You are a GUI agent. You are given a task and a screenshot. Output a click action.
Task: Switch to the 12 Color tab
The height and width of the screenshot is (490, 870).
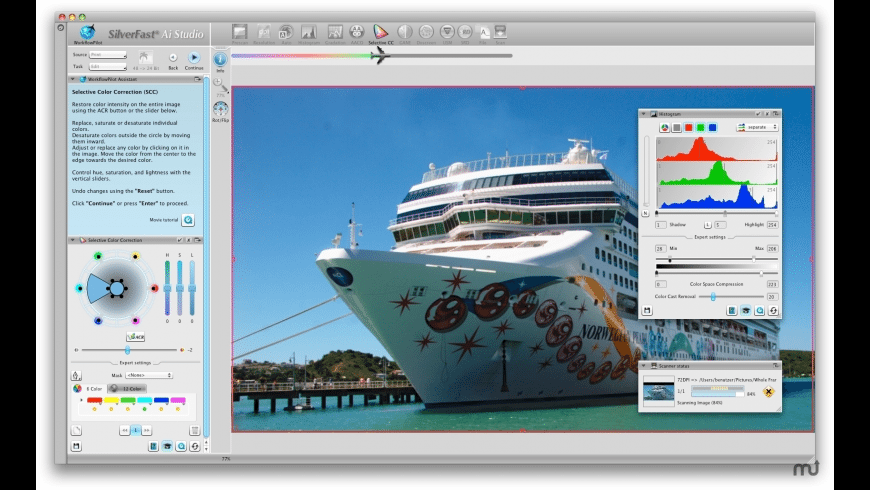point(127,388)
